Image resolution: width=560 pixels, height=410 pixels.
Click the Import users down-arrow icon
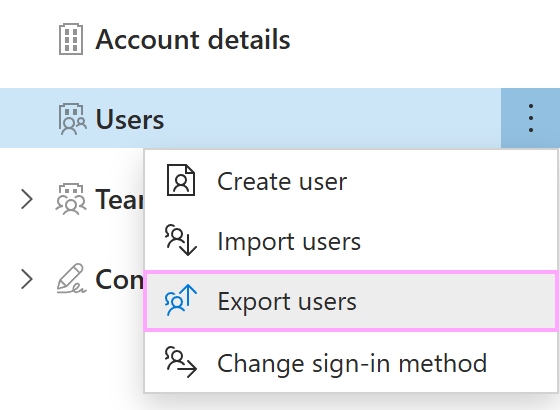pos(181,240)
